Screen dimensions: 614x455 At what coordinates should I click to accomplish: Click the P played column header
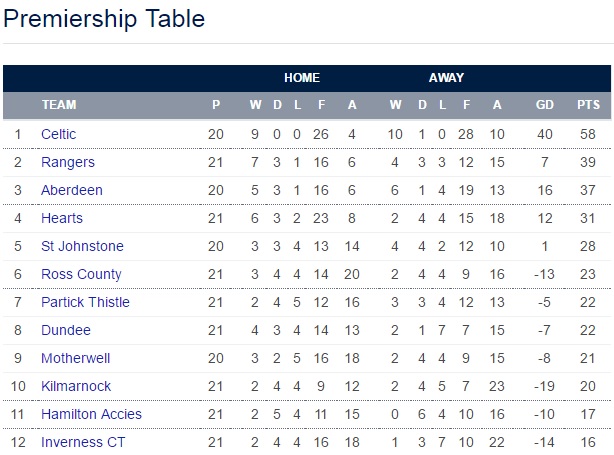pyautogui.click(x=216, y=105)
